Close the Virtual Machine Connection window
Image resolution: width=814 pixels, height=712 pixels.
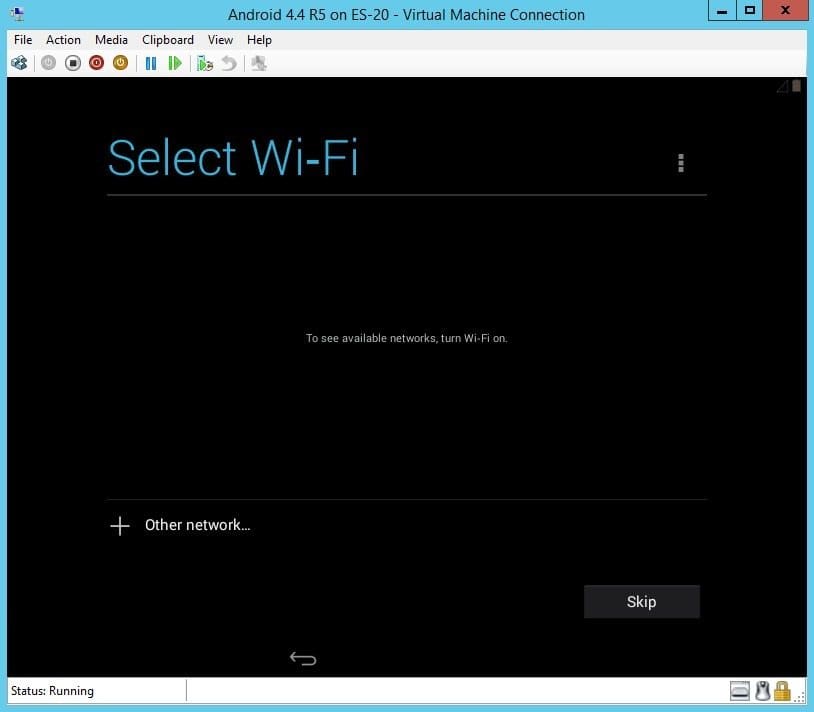coord(785,10)
